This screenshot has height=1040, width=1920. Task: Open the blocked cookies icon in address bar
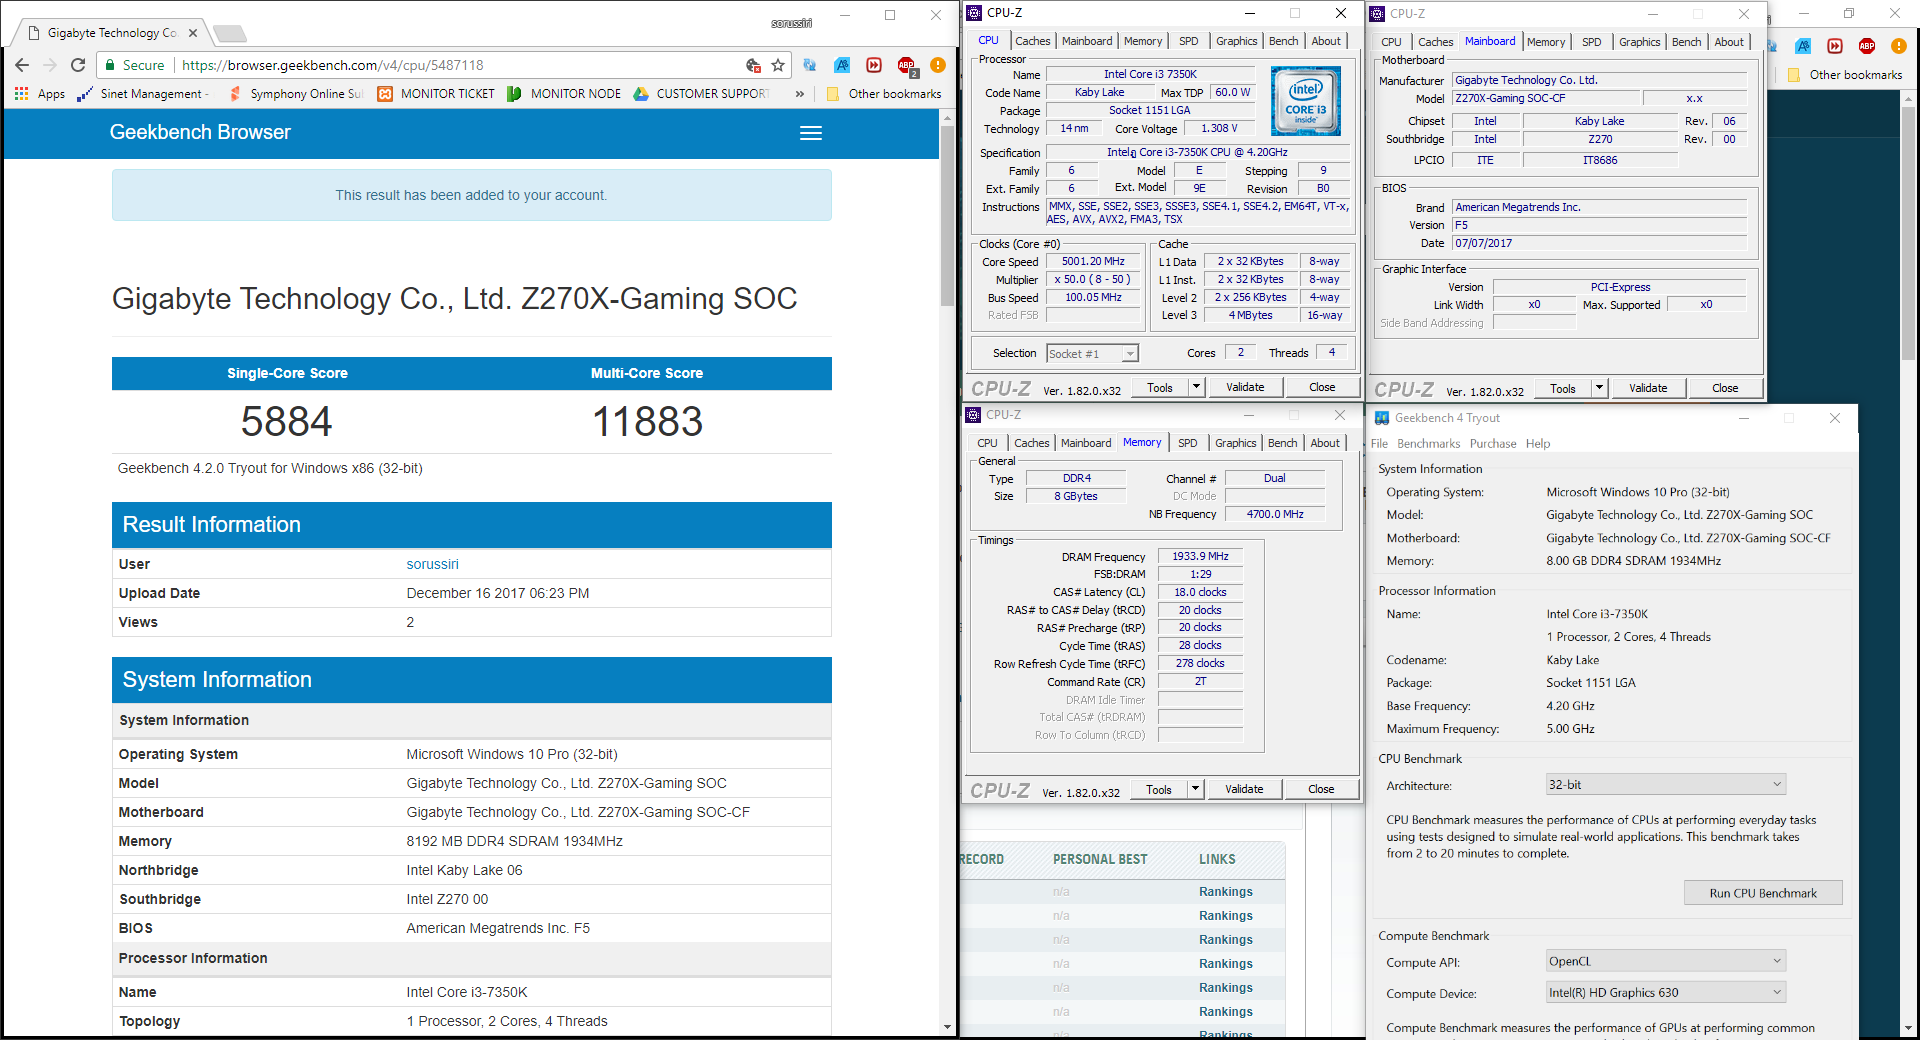753,65
